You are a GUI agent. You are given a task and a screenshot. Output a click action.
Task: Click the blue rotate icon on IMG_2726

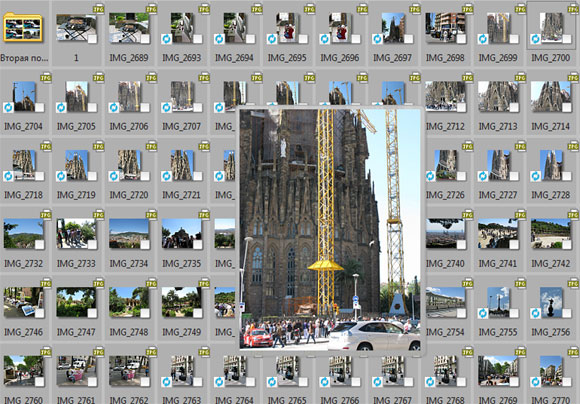(x=430, y=176)
